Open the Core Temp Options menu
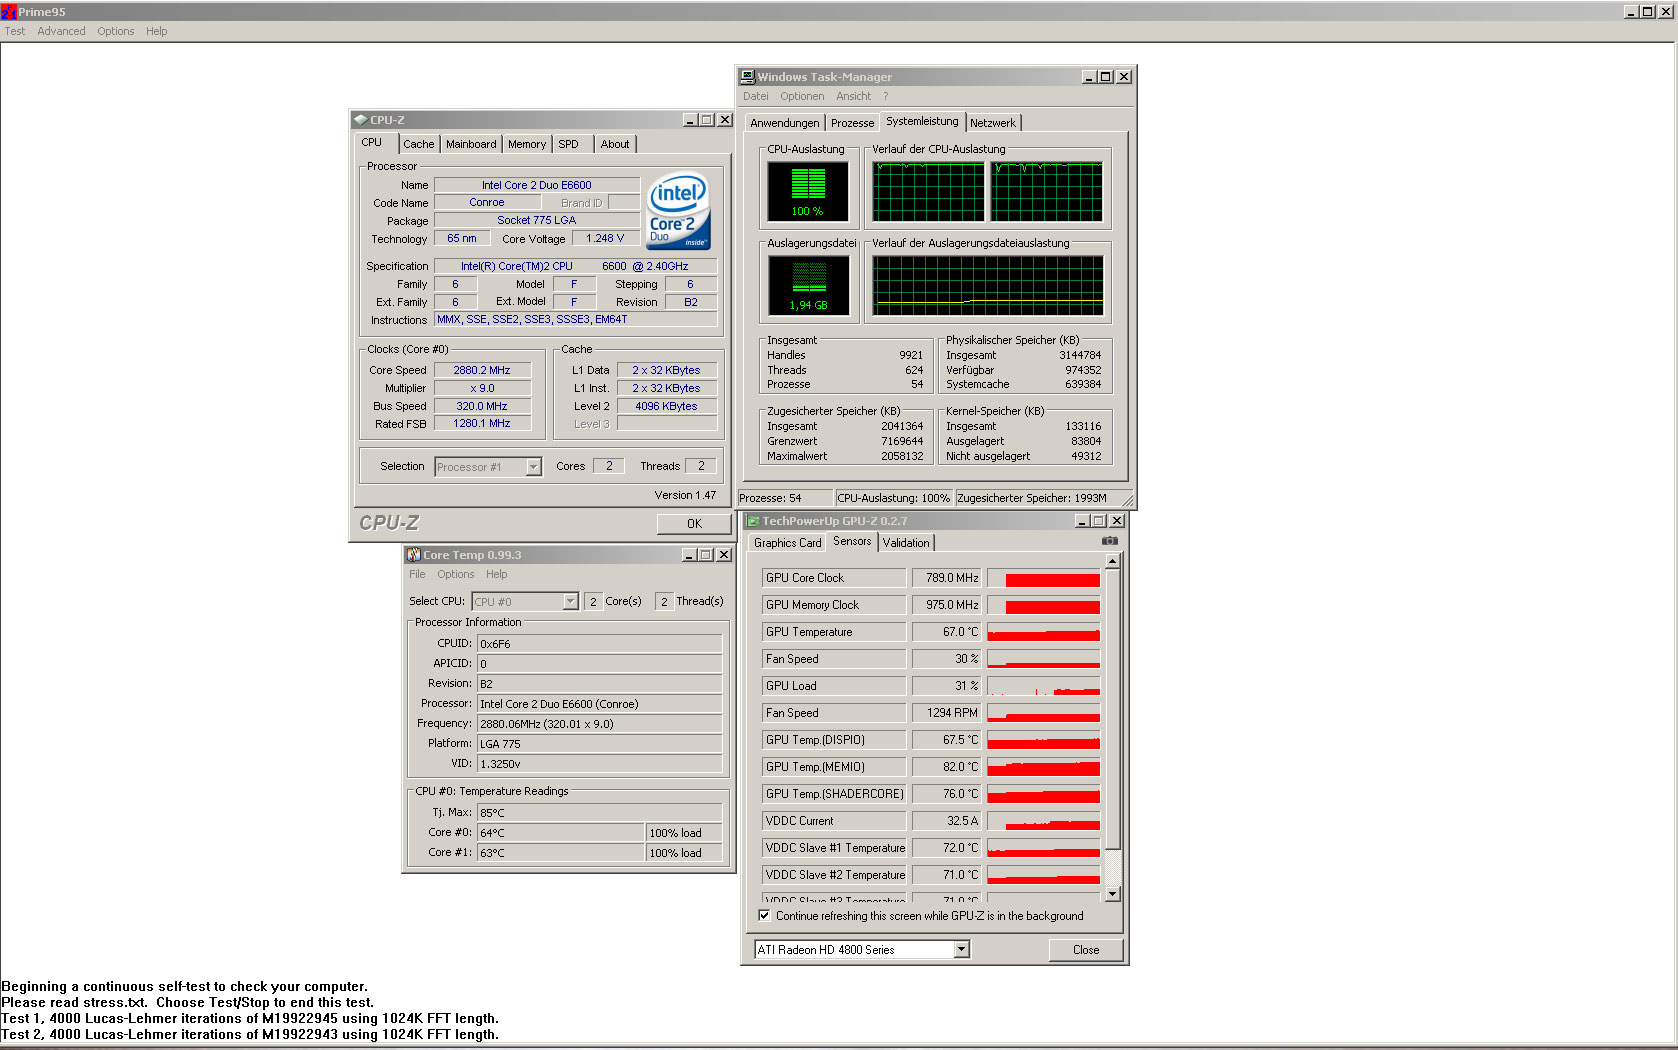1678x1050 pixels. tap(455, 575)
